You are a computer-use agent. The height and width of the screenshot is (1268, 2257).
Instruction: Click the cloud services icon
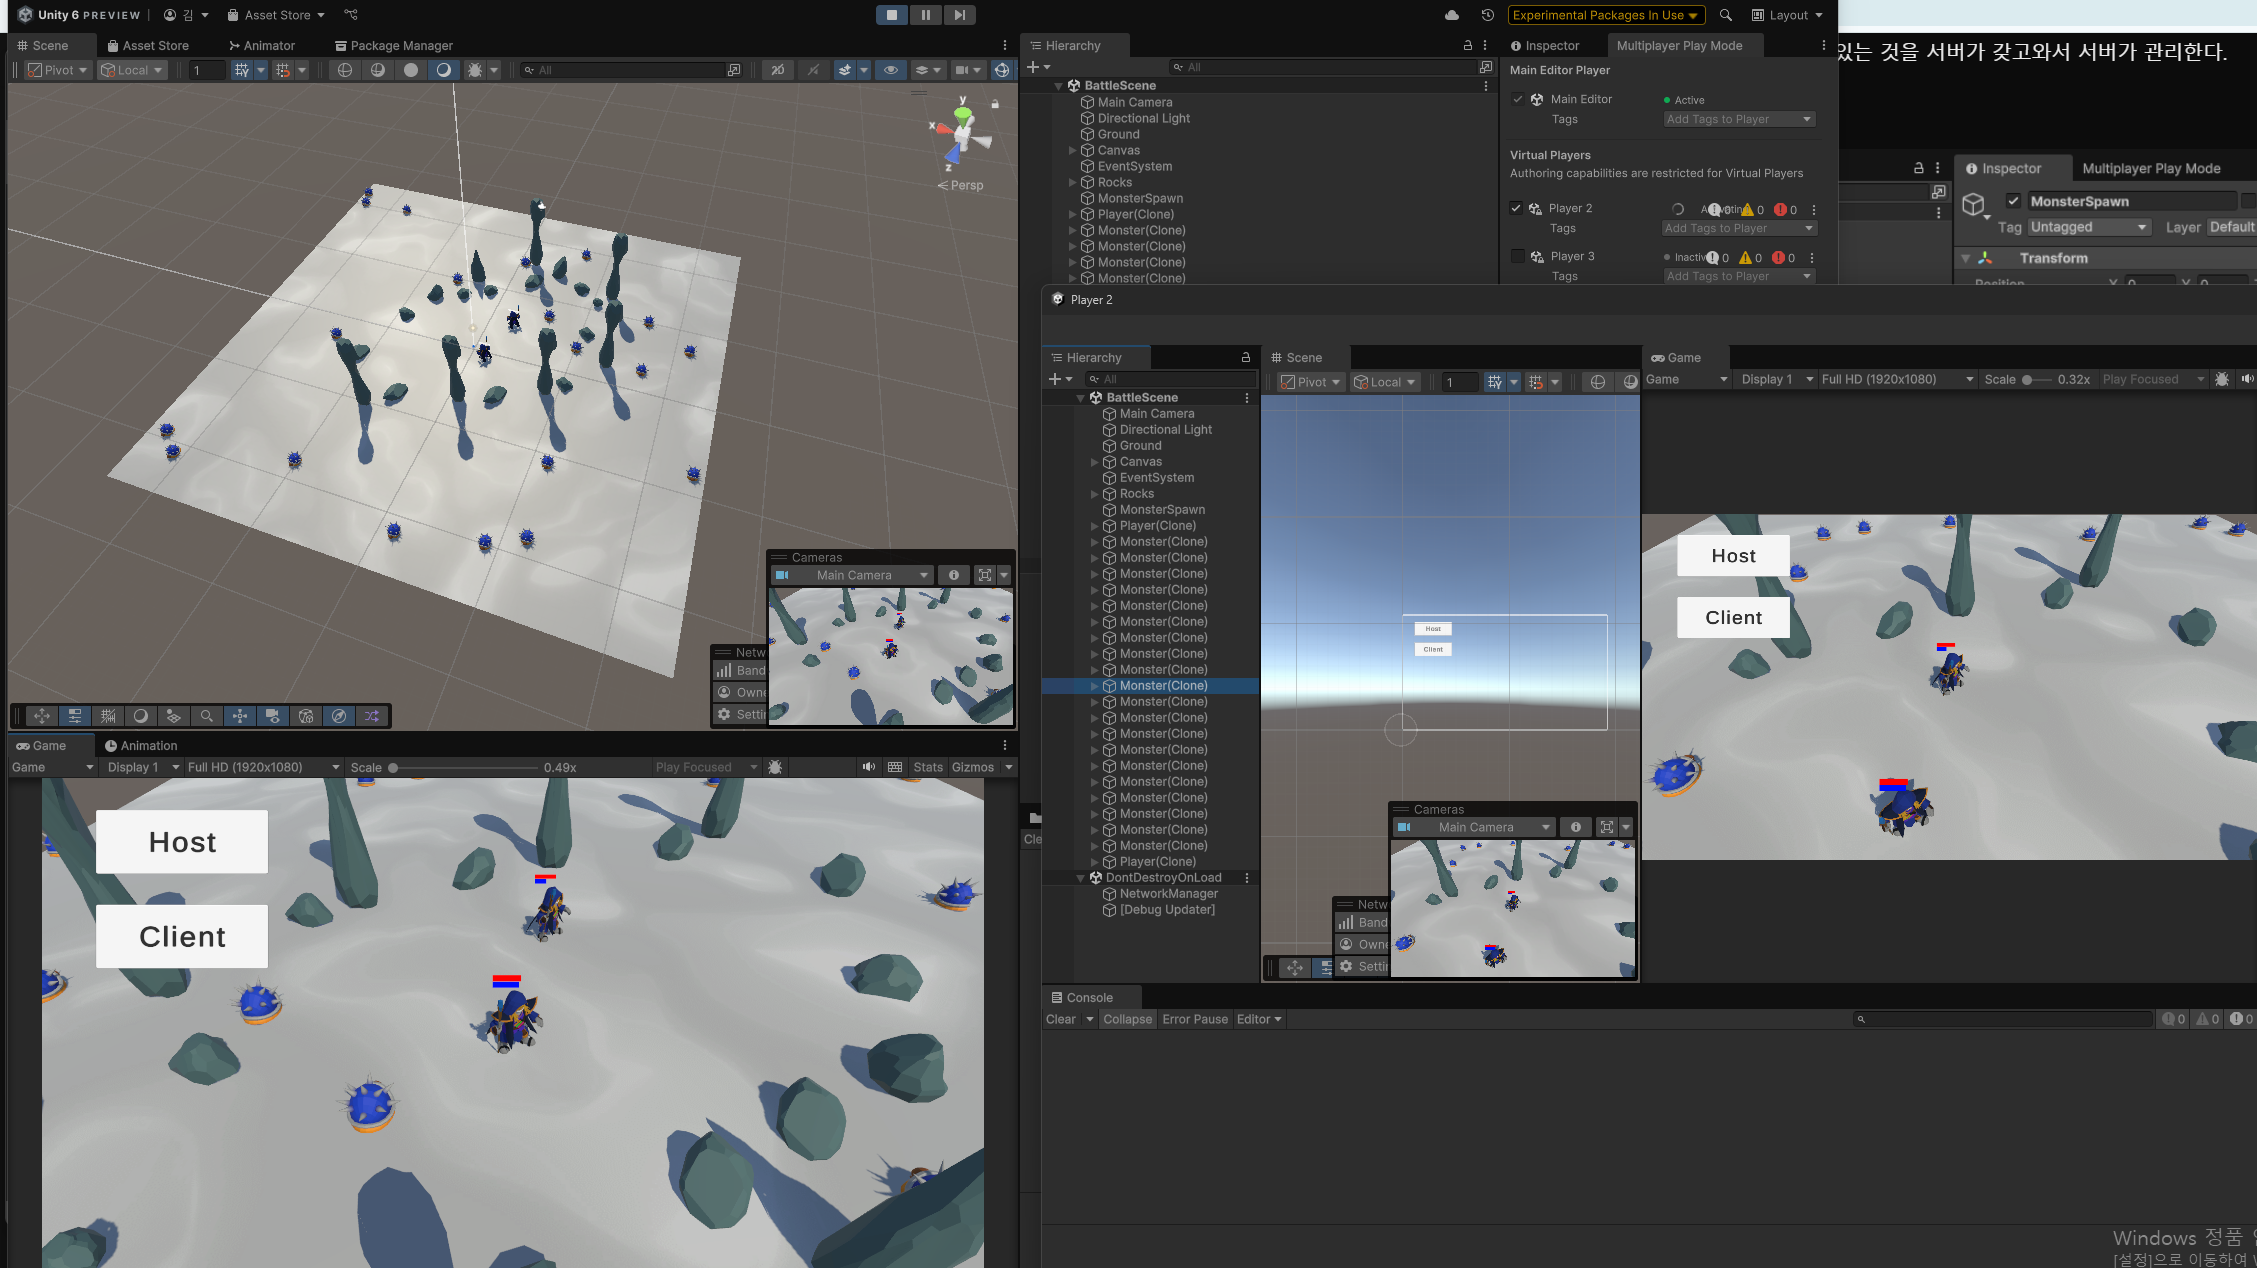1452,15
